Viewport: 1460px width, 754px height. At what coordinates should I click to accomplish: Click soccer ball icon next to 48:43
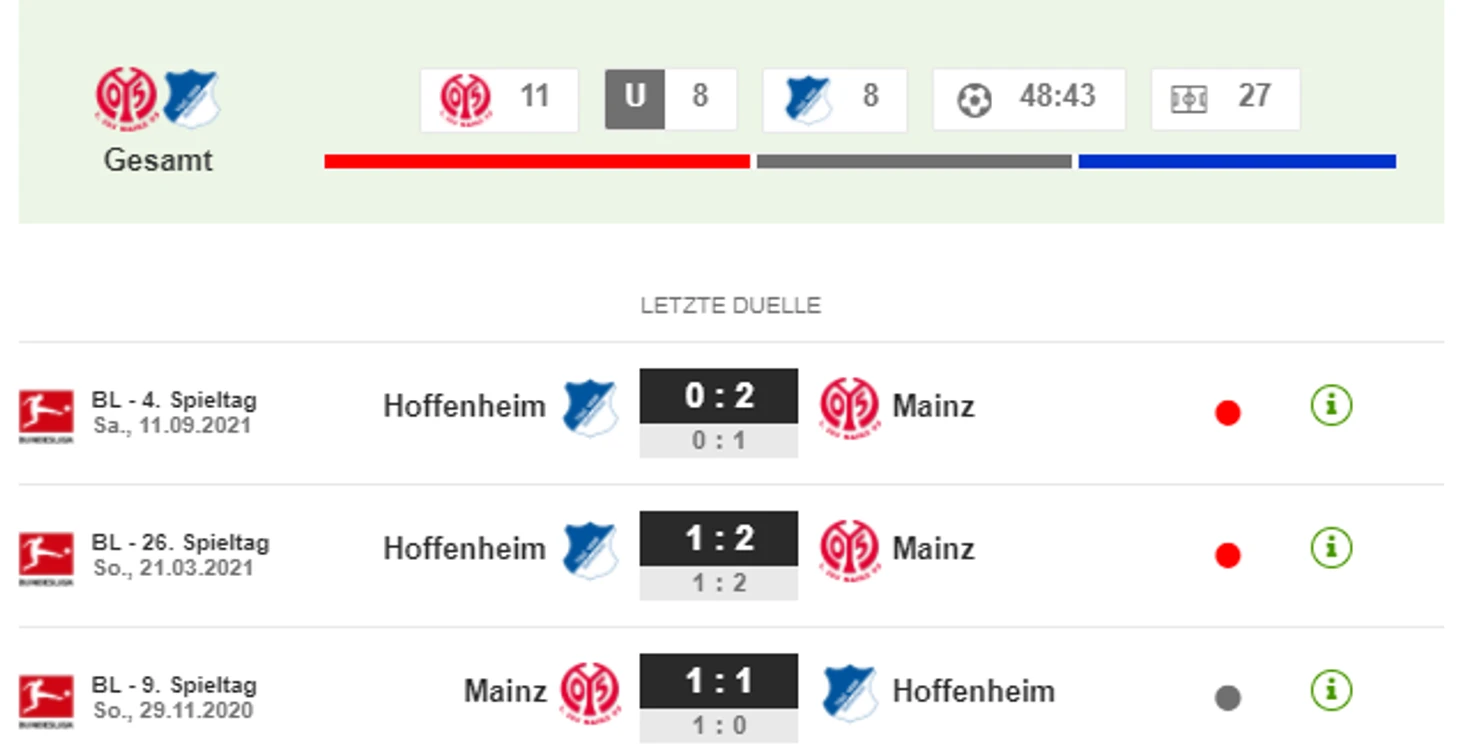(x=974, y=99)
